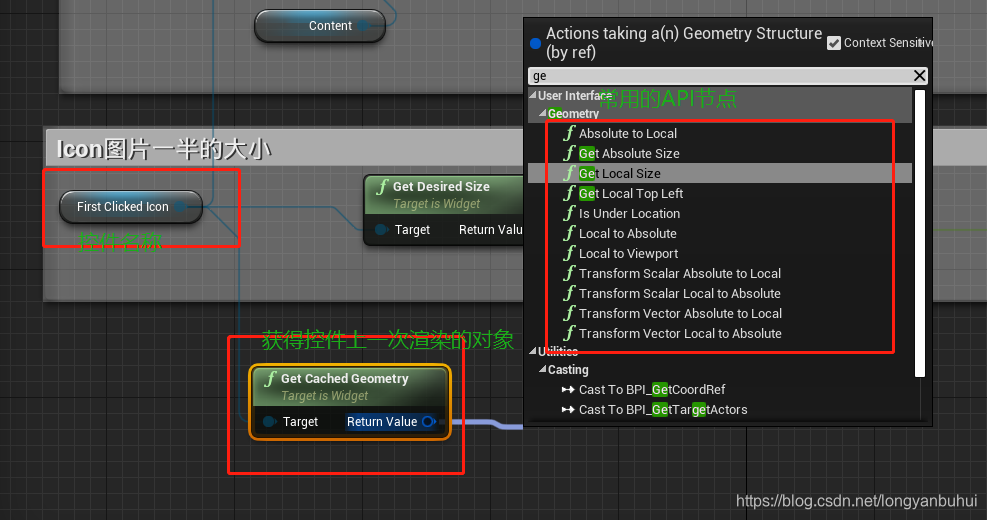Click Target input pin of Get Cached Geometry

point(269,421)
